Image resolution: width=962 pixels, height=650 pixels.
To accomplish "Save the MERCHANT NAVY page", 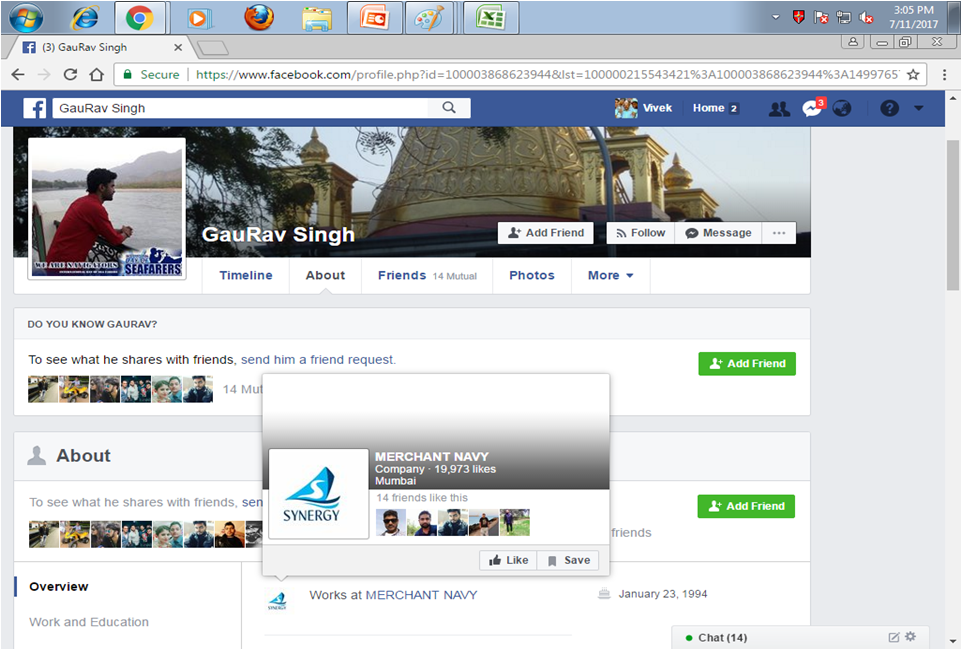I will 568,560.
